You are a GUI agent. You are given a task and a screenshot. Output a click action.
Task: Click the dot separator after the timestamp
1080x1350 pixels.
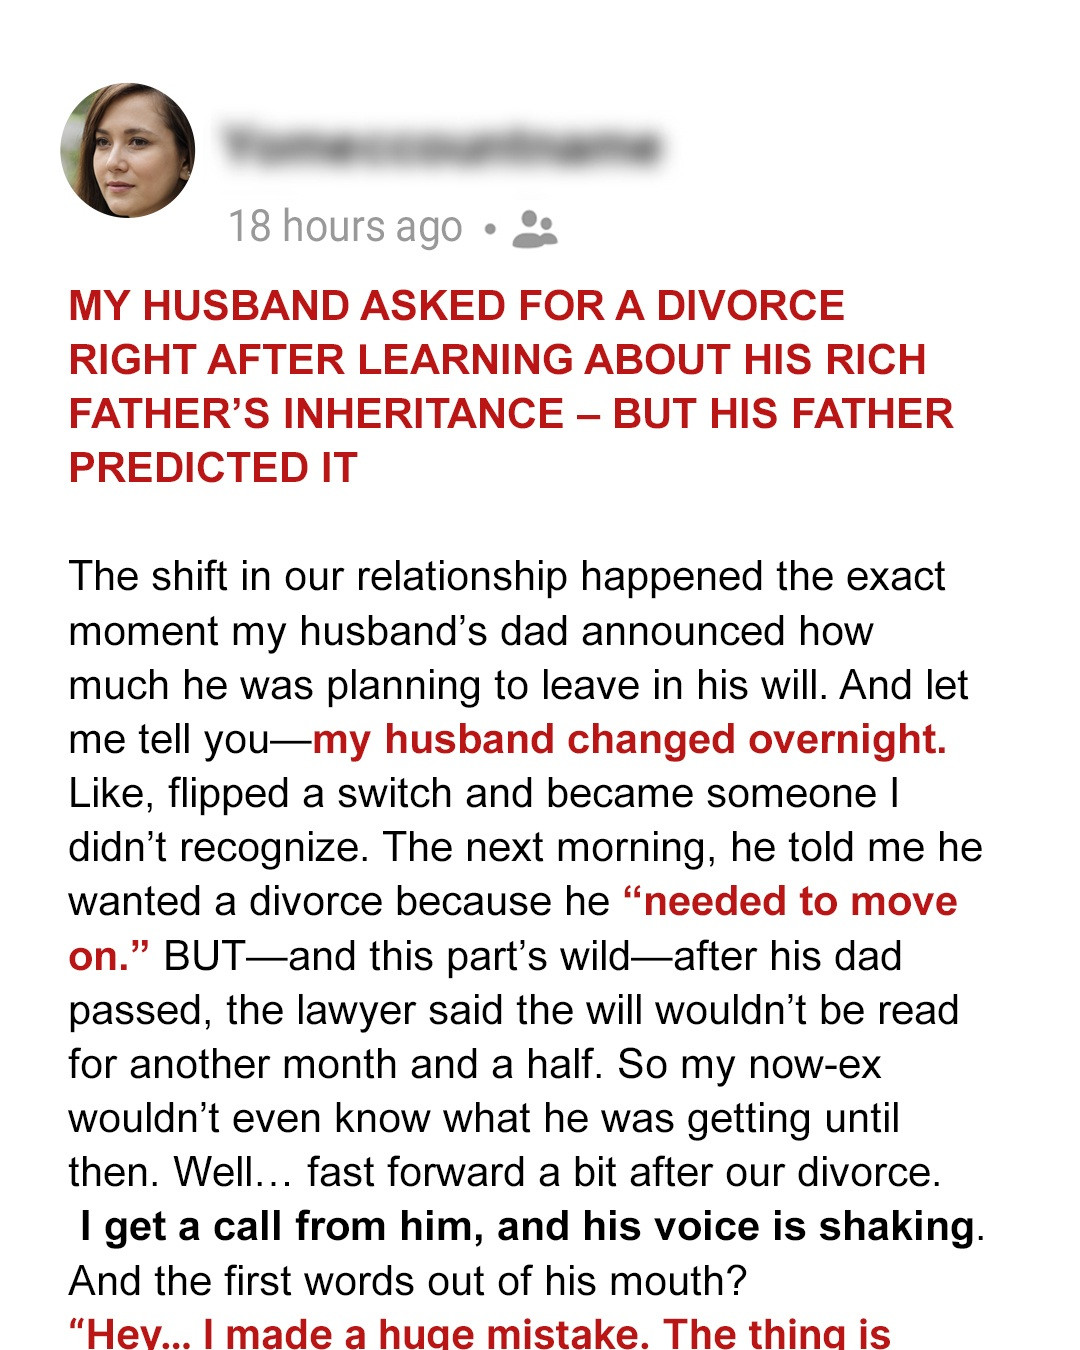(x=489, y=229)
